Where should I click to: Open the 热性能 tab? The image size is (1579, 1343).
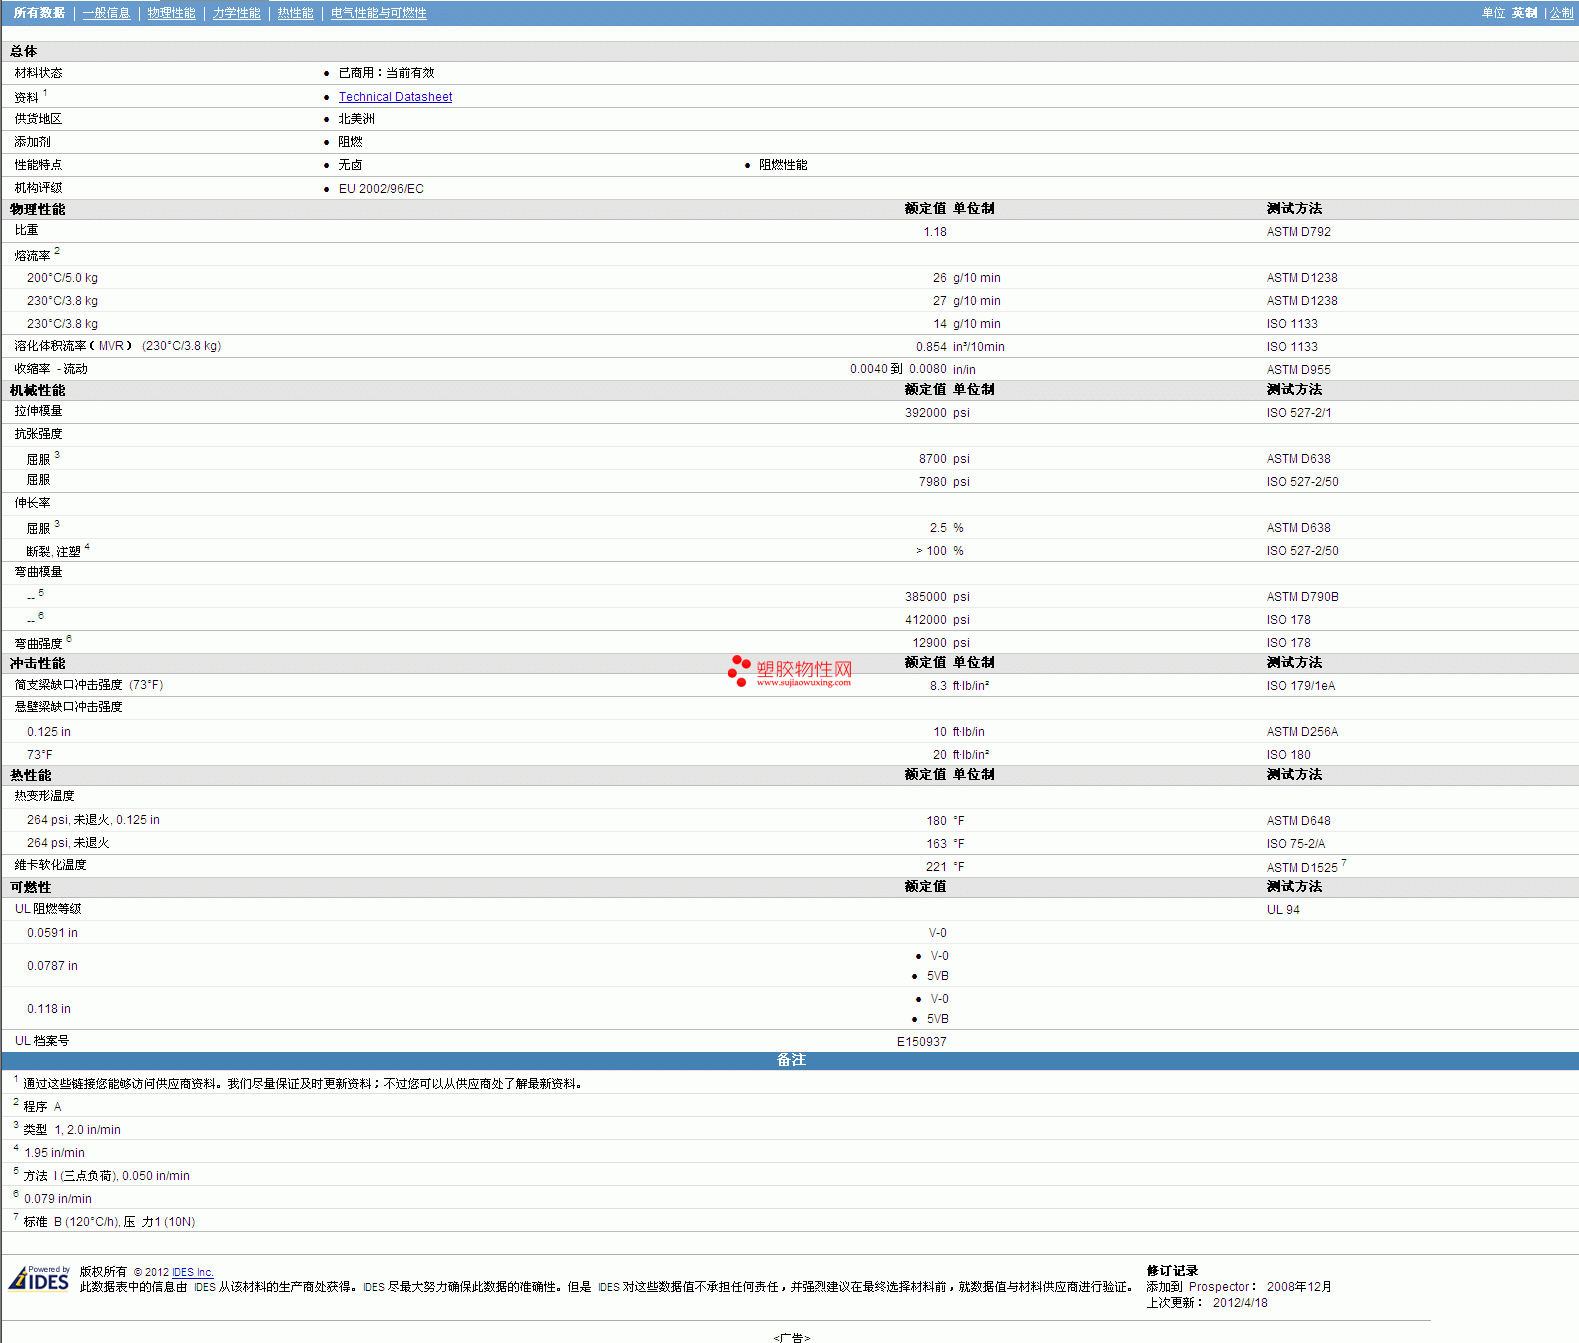[295, 13]
